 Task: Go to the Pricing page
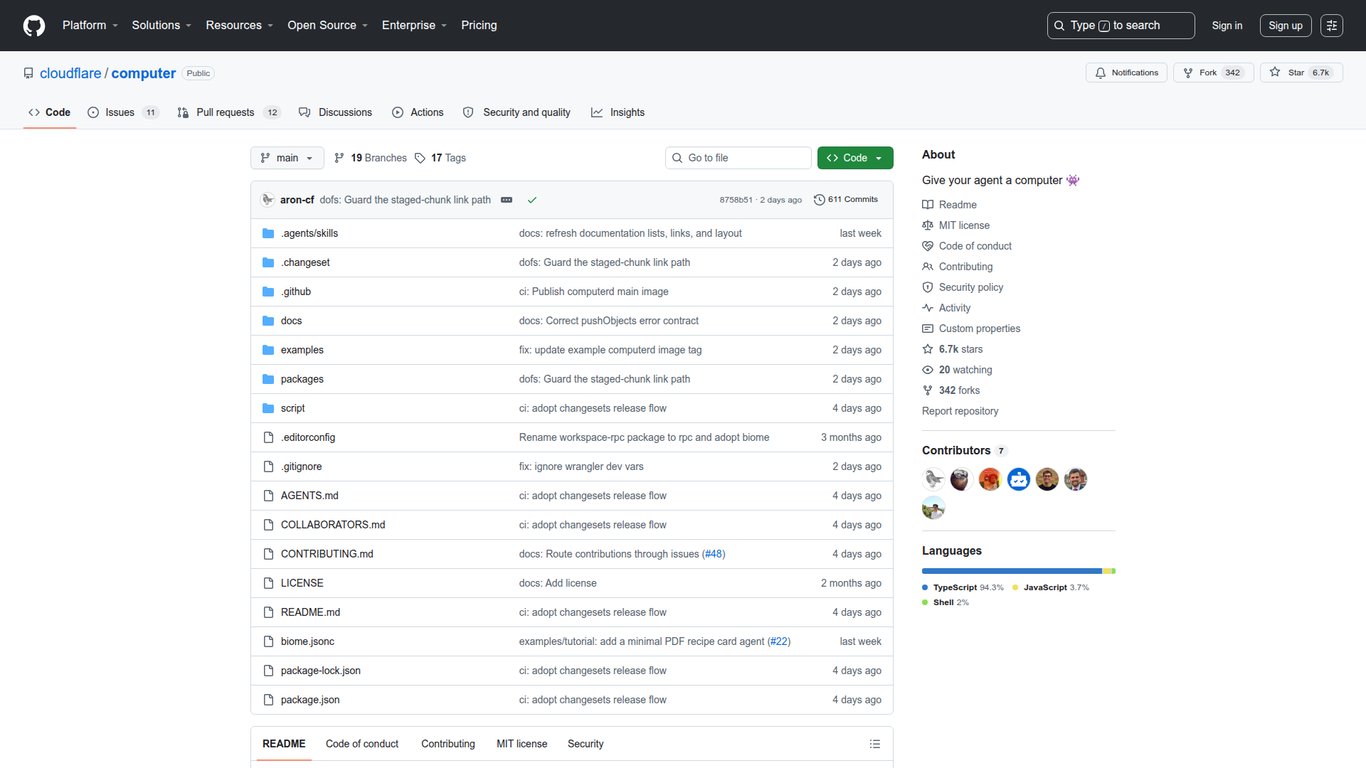click(479, 25)
